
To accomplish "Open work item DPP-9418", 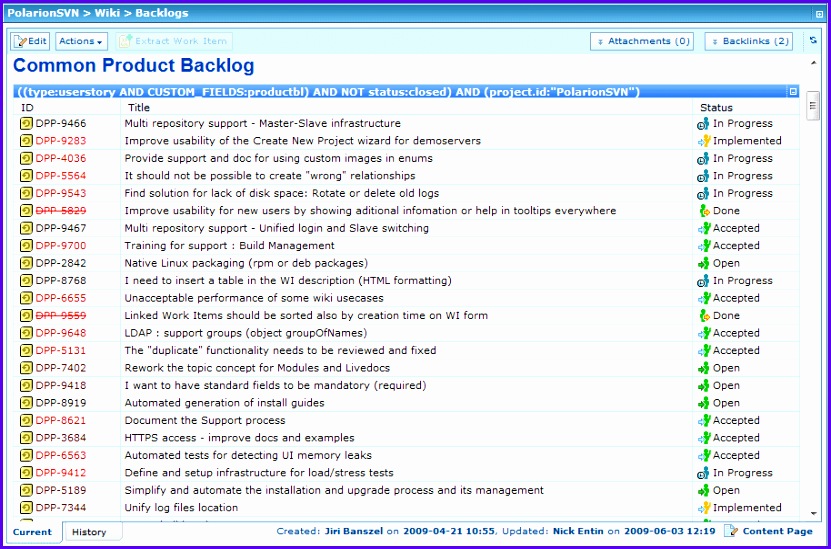I will point(61,386).
